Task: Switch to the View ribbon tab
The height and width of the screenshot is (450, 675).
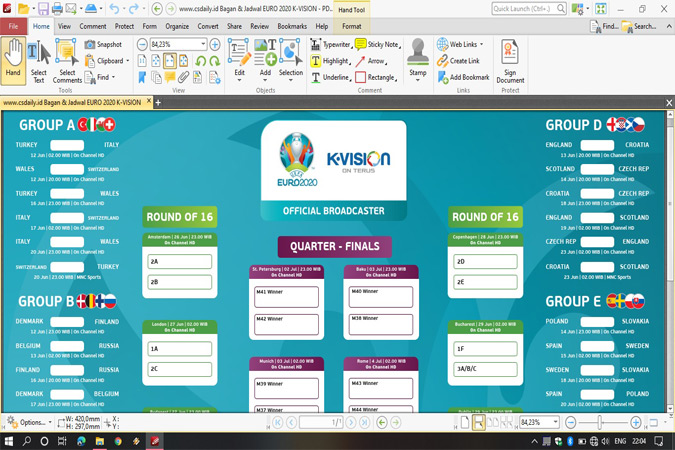Action: [65, 26]
